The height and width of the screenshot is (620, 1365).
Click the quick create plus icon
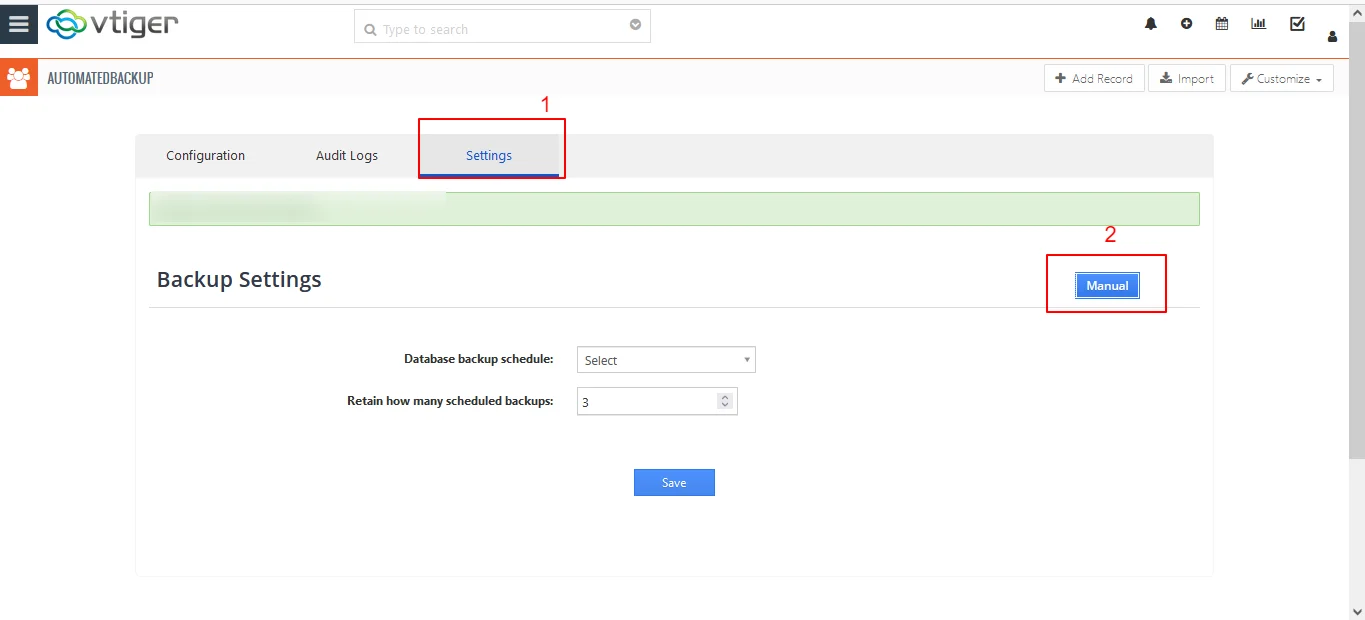tap(1186, 24)
